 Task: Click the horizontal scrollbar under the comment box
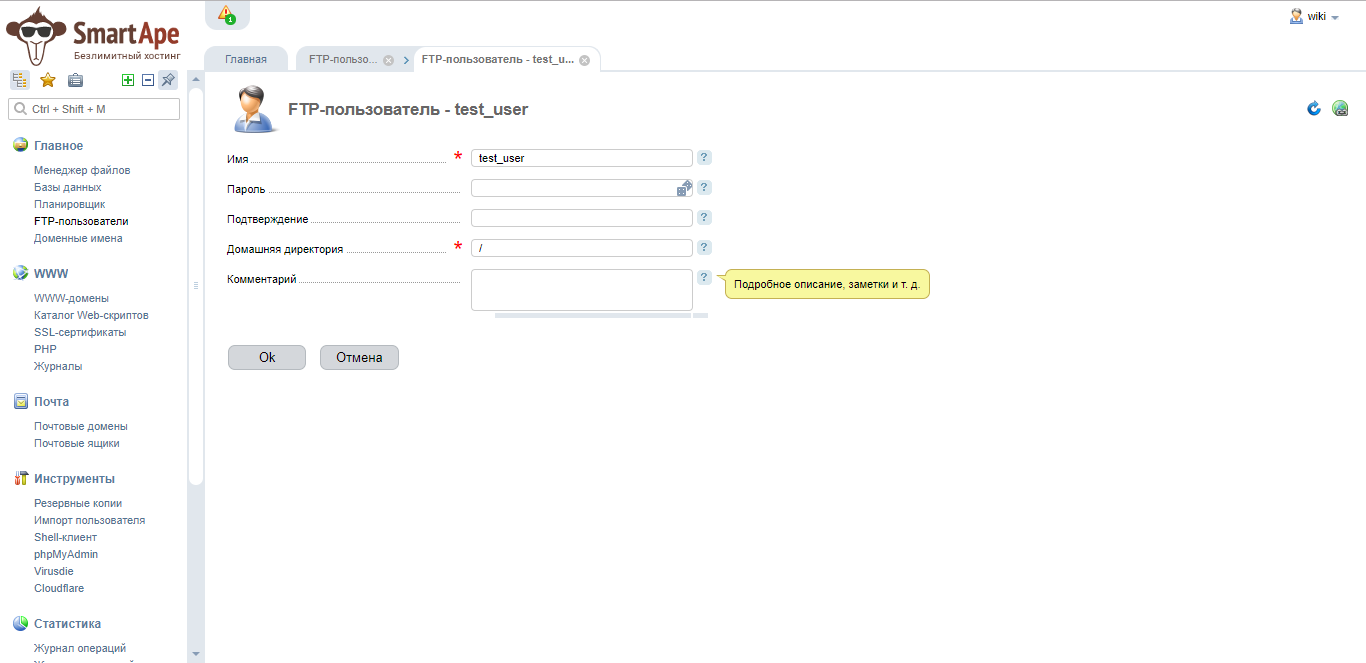(x=592, y=315)
